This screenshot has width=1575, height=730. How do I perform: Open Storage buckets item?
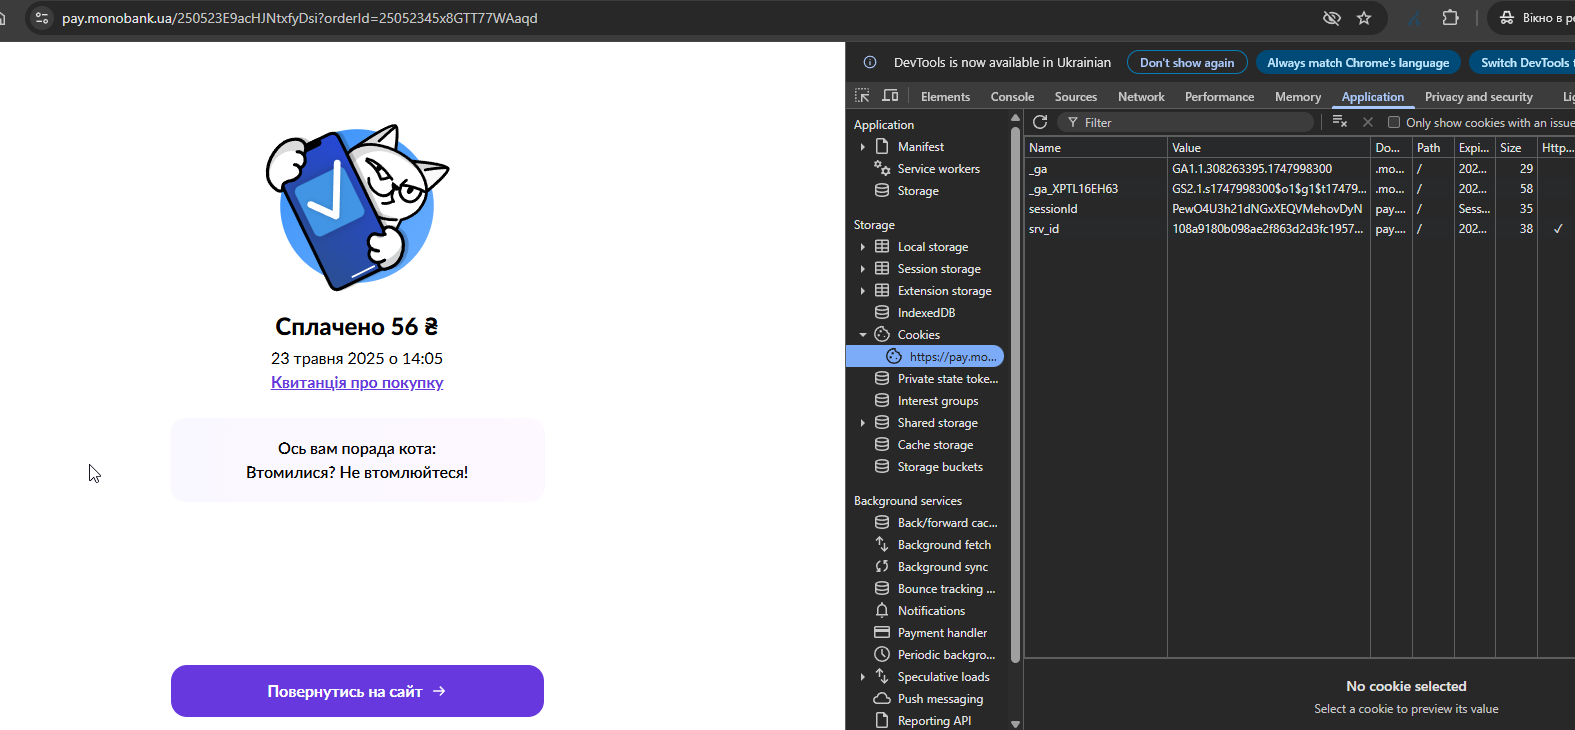(940, 467)
